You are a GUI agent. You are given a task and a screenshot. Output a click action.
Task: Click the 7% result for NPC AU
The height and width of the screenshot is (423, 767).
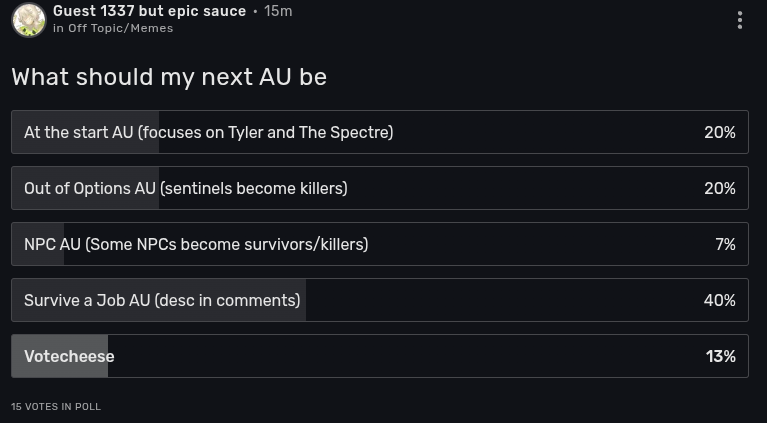coord(725,244)
